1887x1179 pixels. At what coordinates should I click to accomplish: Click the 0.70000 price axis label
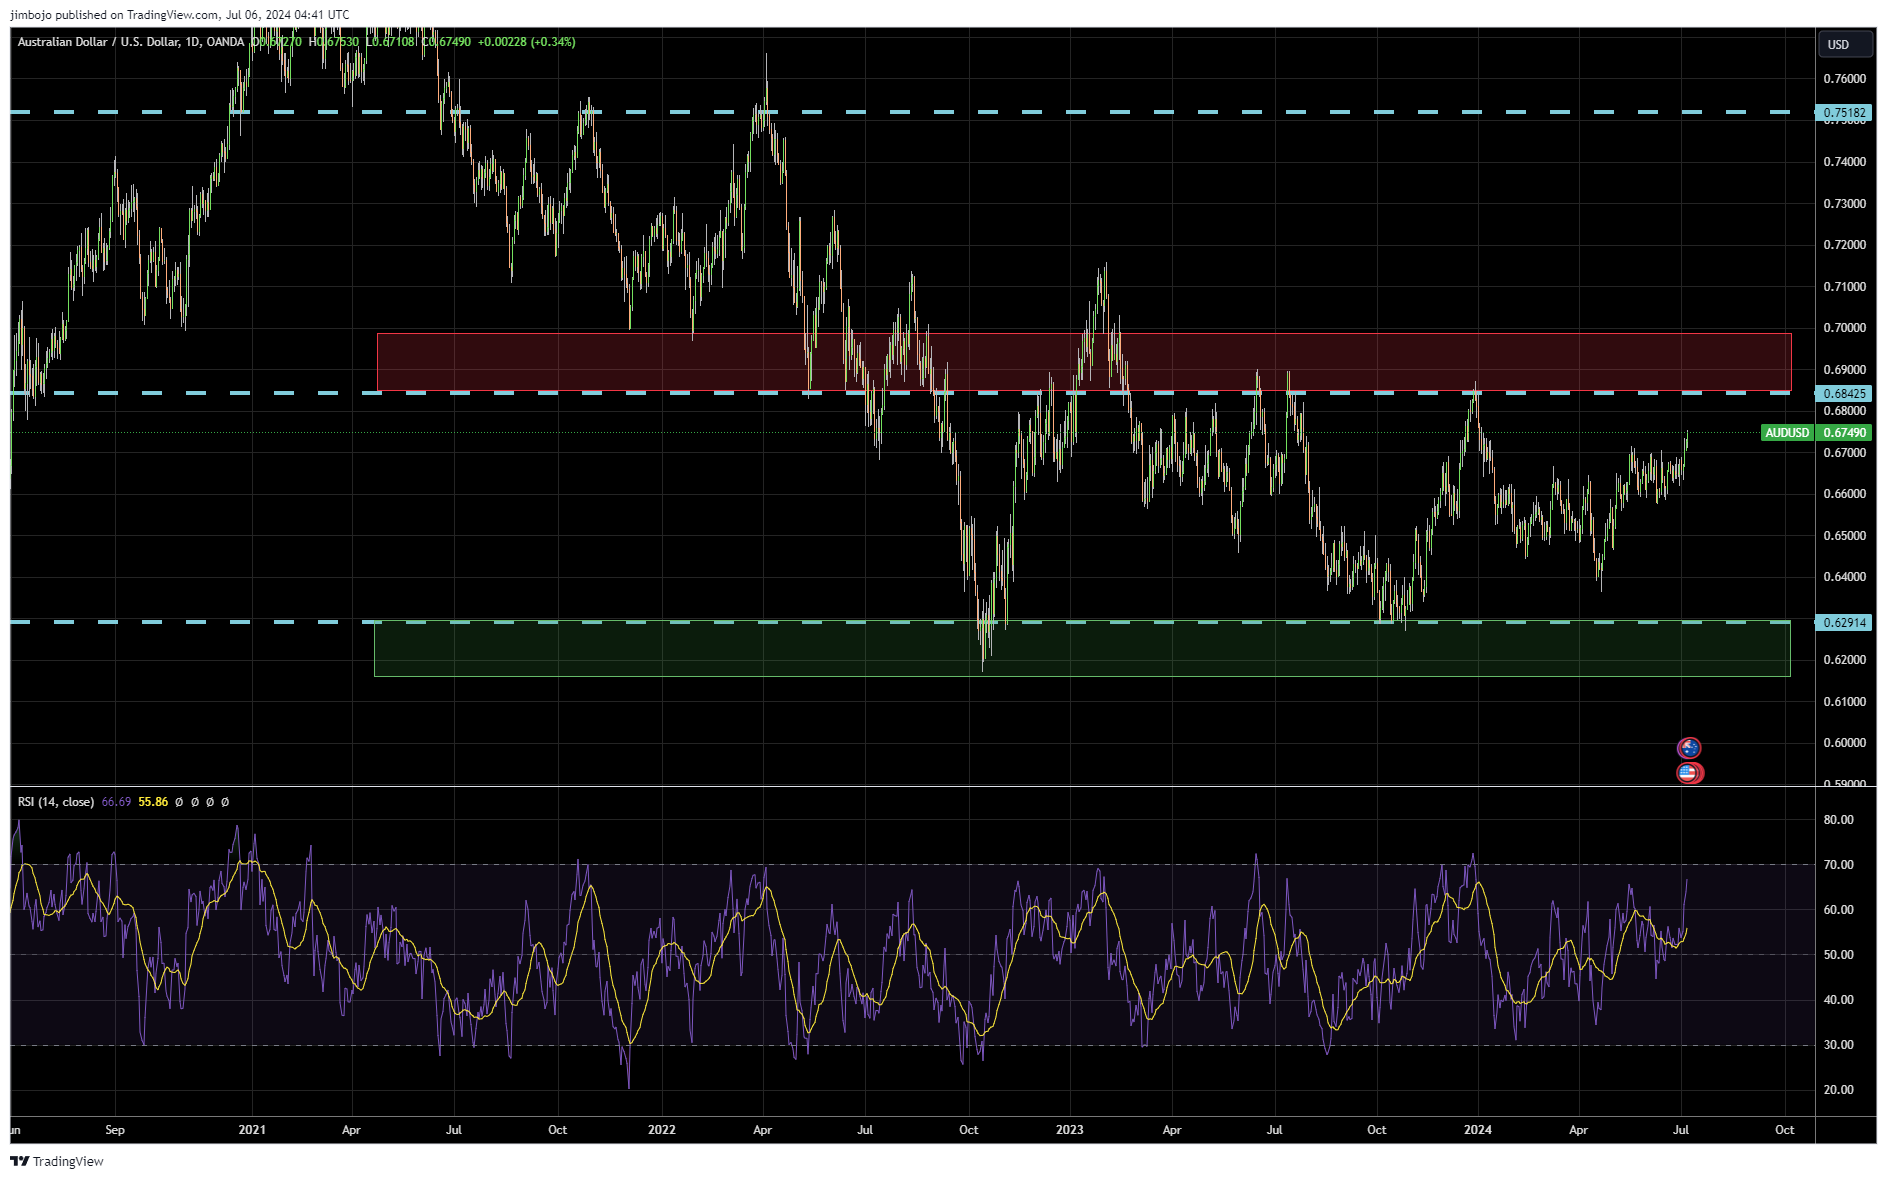(x=1844, y=328)
